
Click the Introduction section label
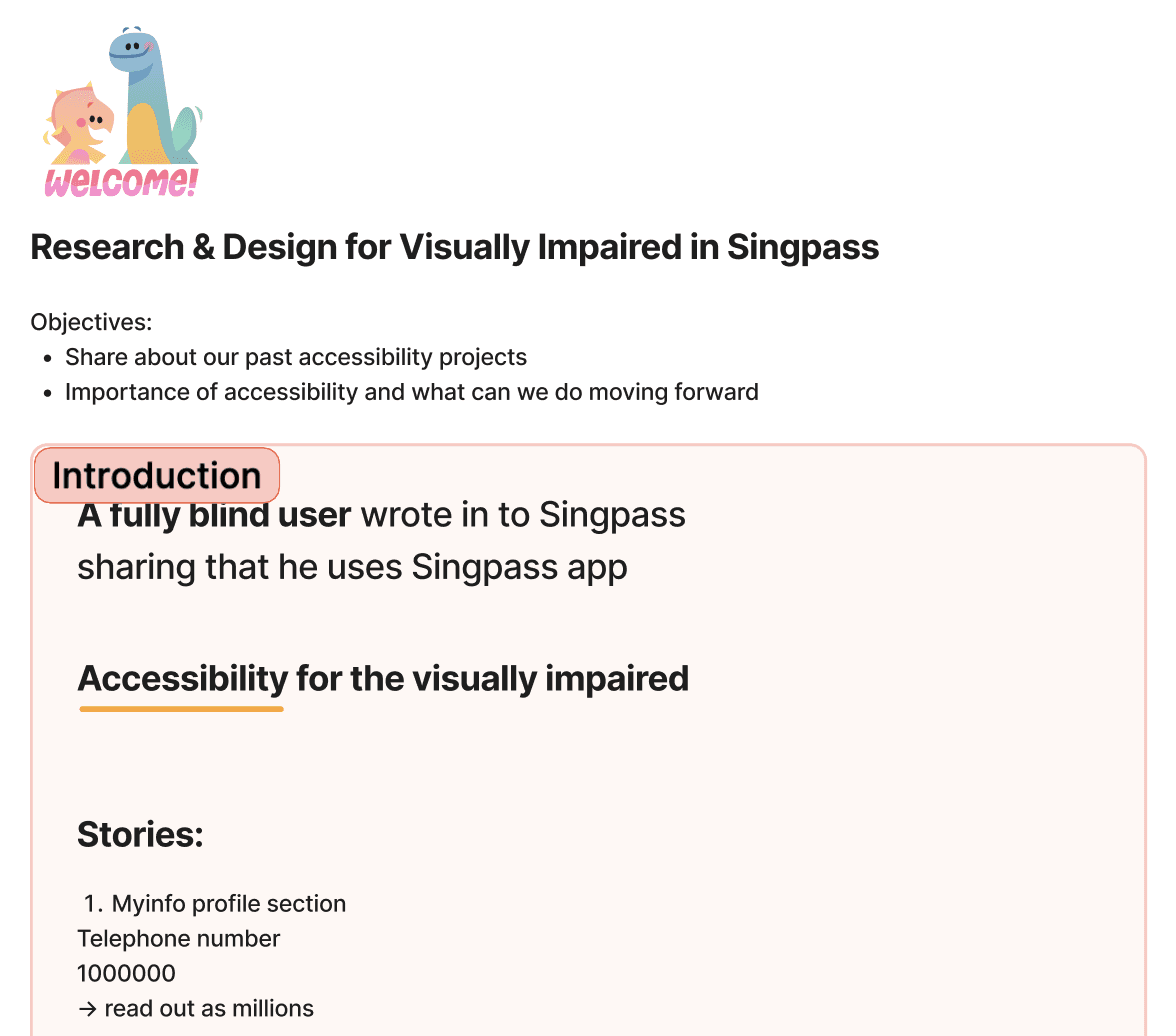point(157,476)
